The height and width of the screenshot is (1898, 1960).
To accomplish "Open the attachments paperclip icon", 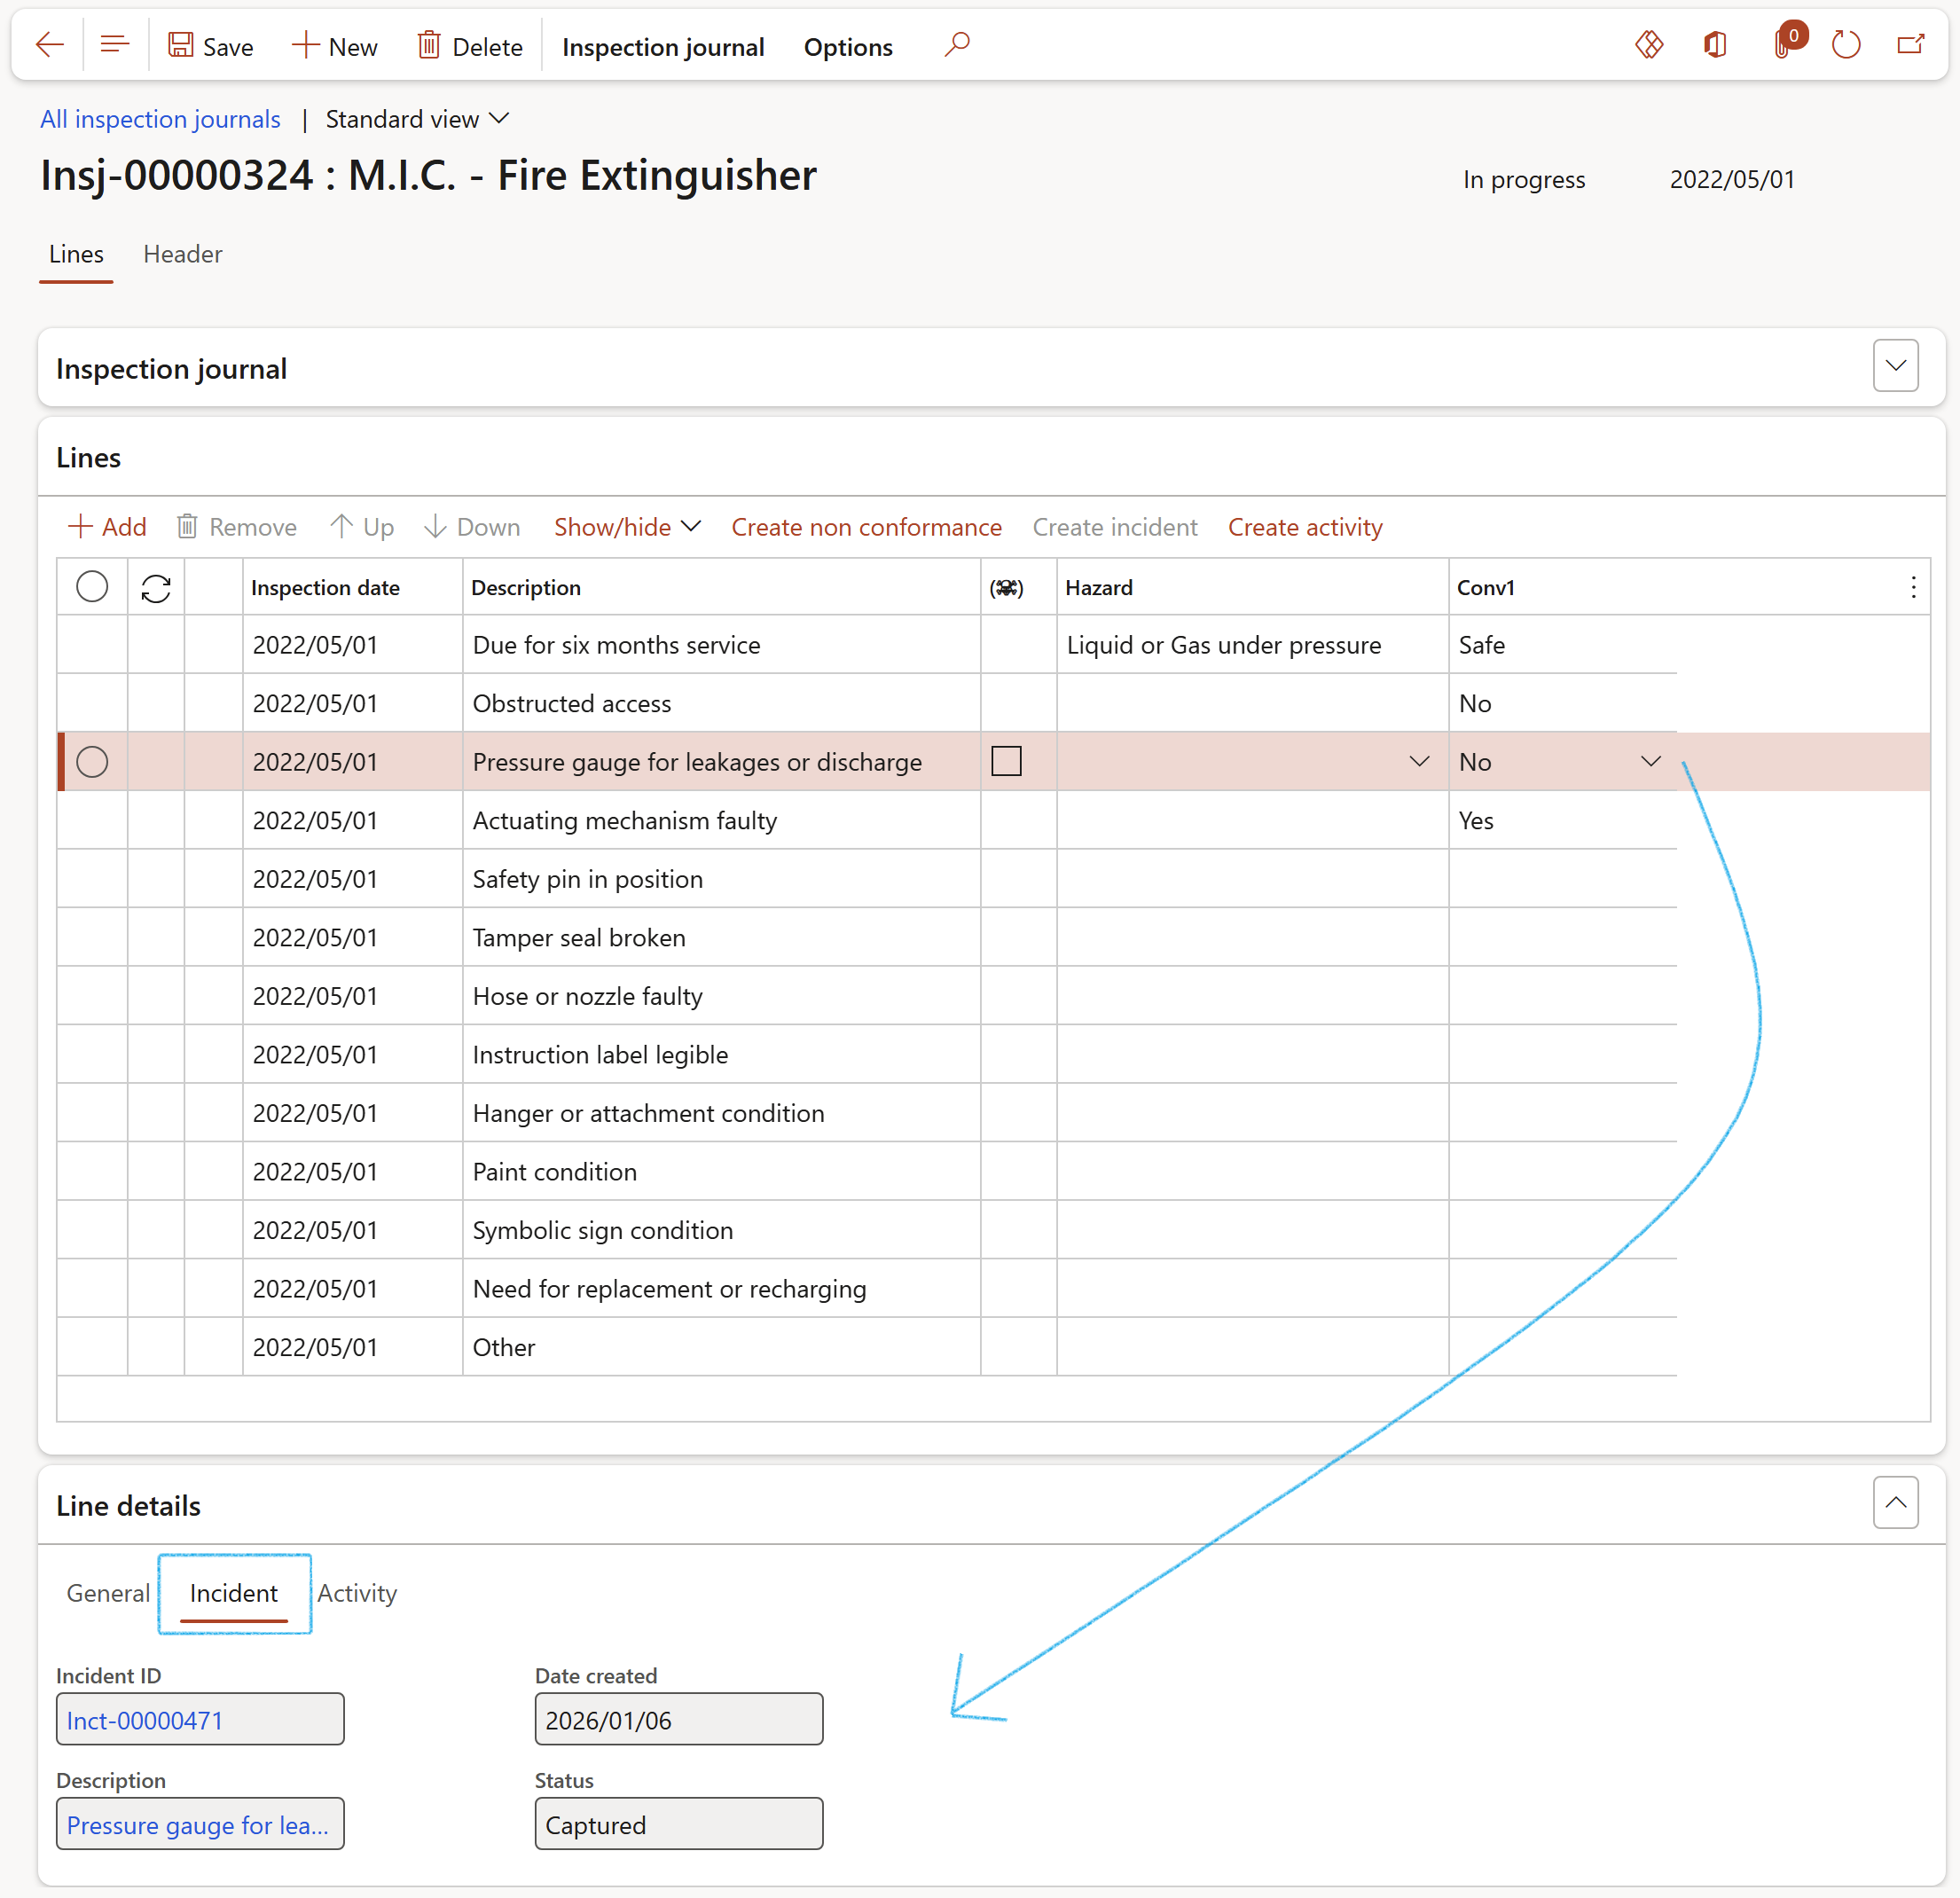I will (1783, 45).
